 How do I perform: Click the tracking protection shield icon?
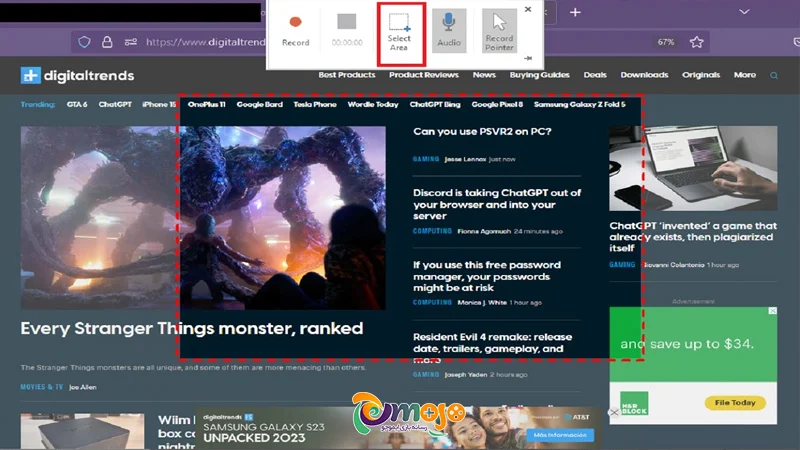coord(84,42)
